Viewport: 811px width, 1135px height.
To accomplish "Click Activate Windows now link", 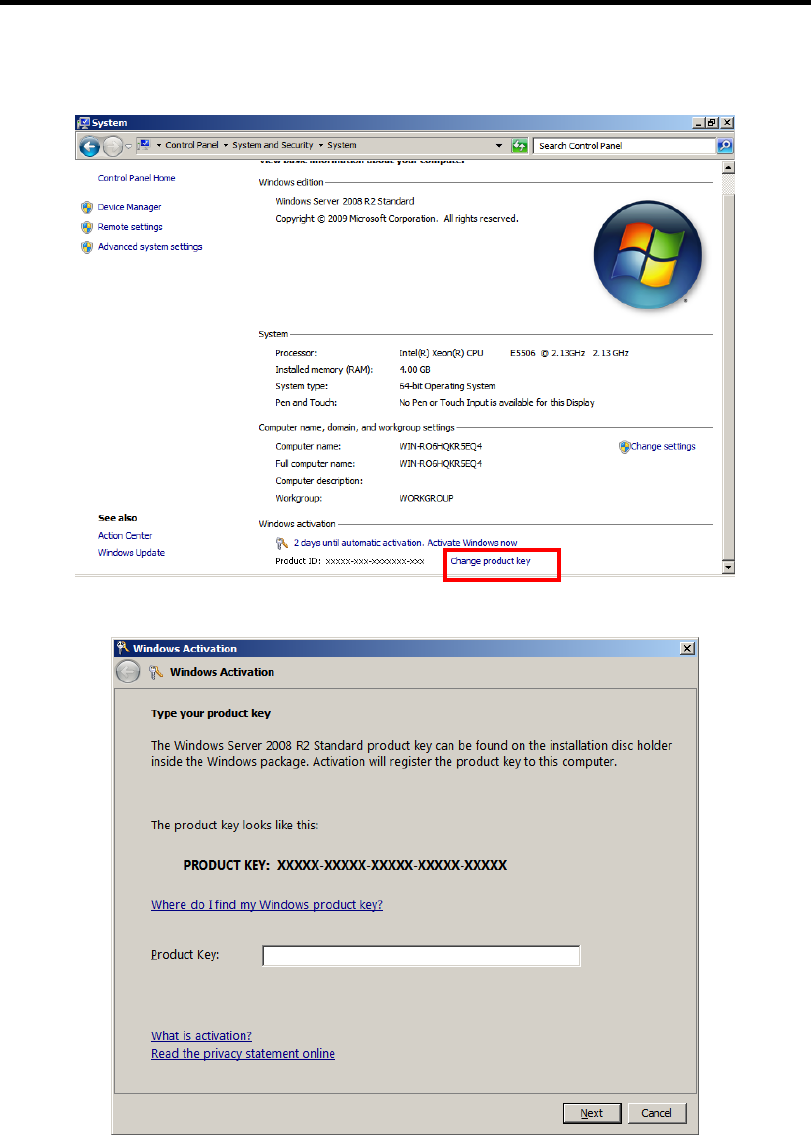I will [472, 543].
